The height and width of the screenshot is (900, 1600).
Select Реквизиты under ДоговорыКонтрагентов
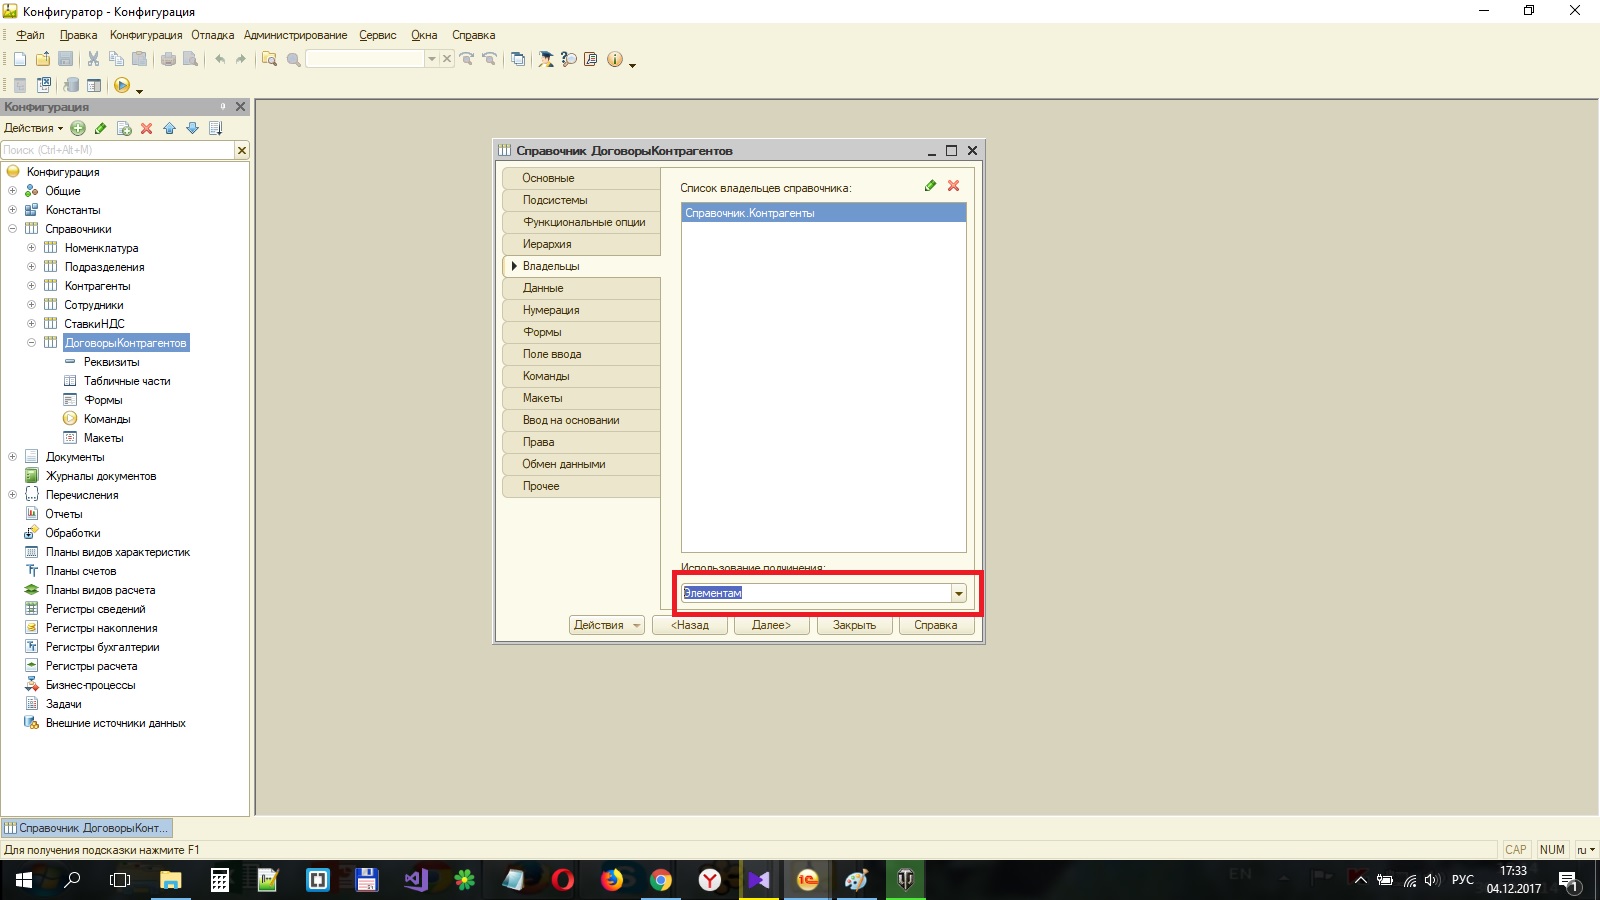point(111,362)
